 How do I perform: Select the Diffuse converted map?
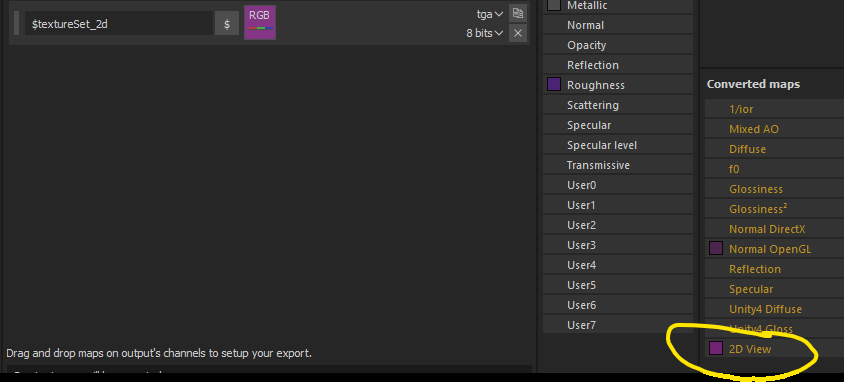pos(775,149)
